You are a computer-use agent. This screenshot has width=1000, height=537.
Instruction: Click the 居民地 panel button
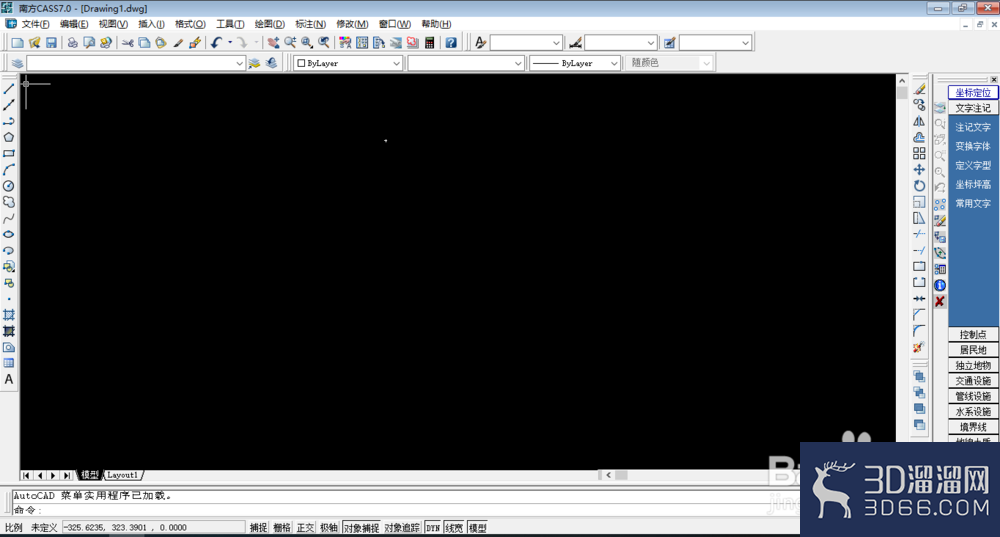point(973,350)
